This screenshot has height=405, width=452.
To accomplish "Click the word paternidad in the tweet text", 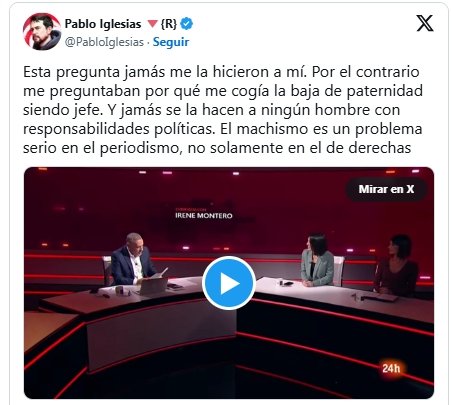I will point(385,91).
